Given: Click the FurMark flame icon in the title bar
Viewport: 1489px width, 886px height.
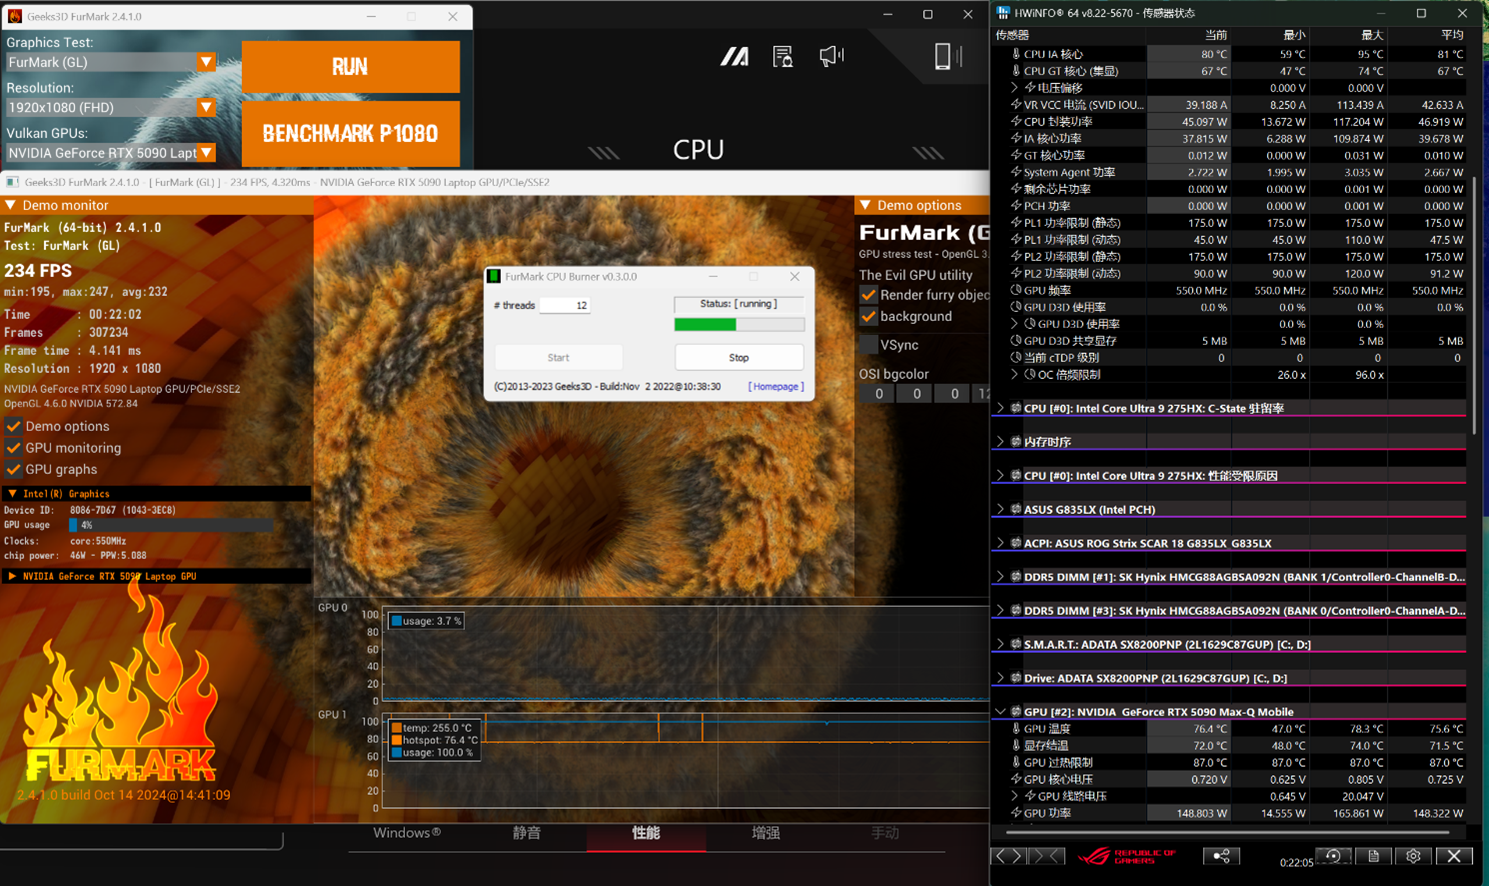Looking at the screenshot, I should (x=14, y=16).
